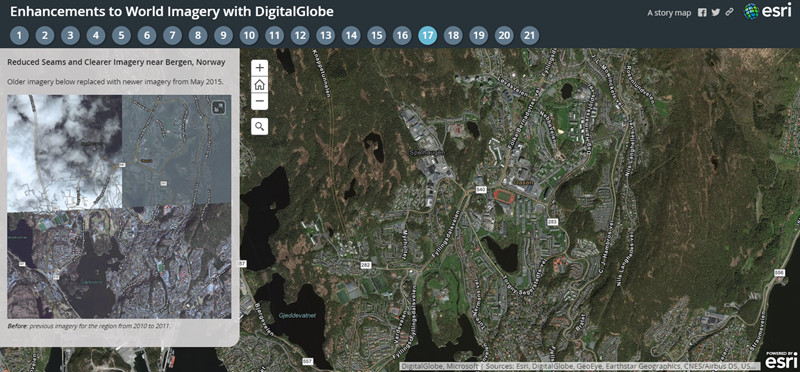Viewport: 800px width, 372px height.
Task: Click Gjeddevatnet lake label on map
Action: [298, 315]
